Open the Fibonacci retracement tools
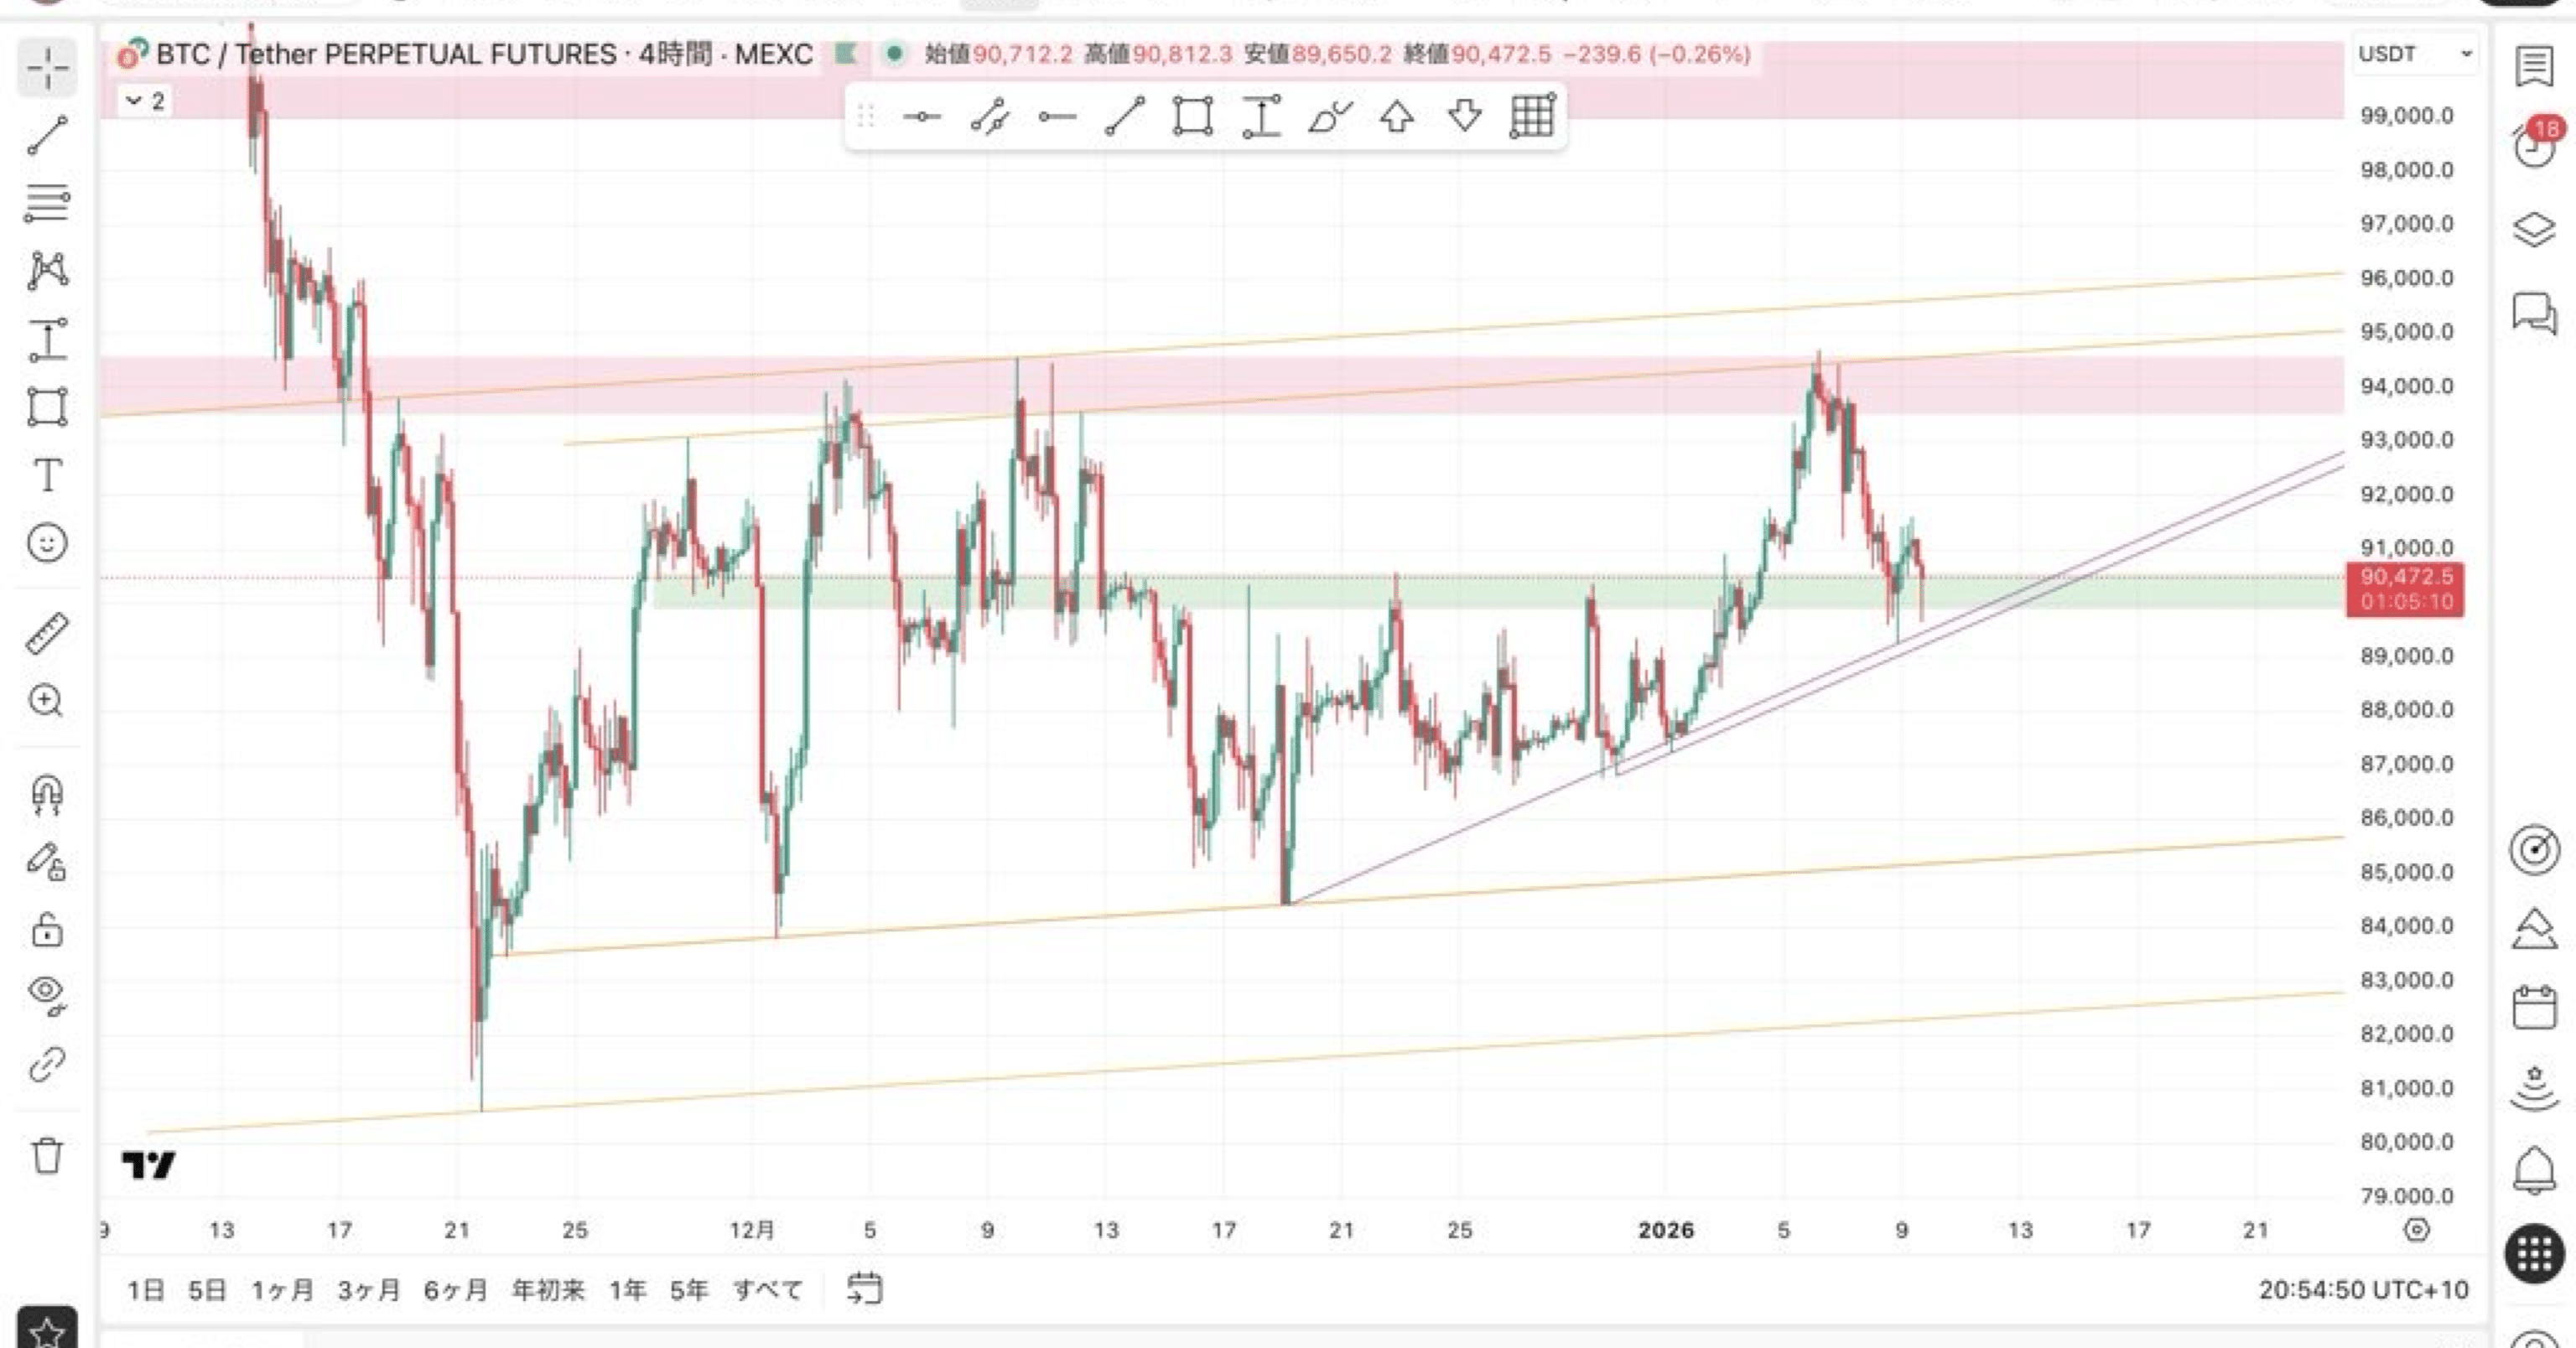 47,203
